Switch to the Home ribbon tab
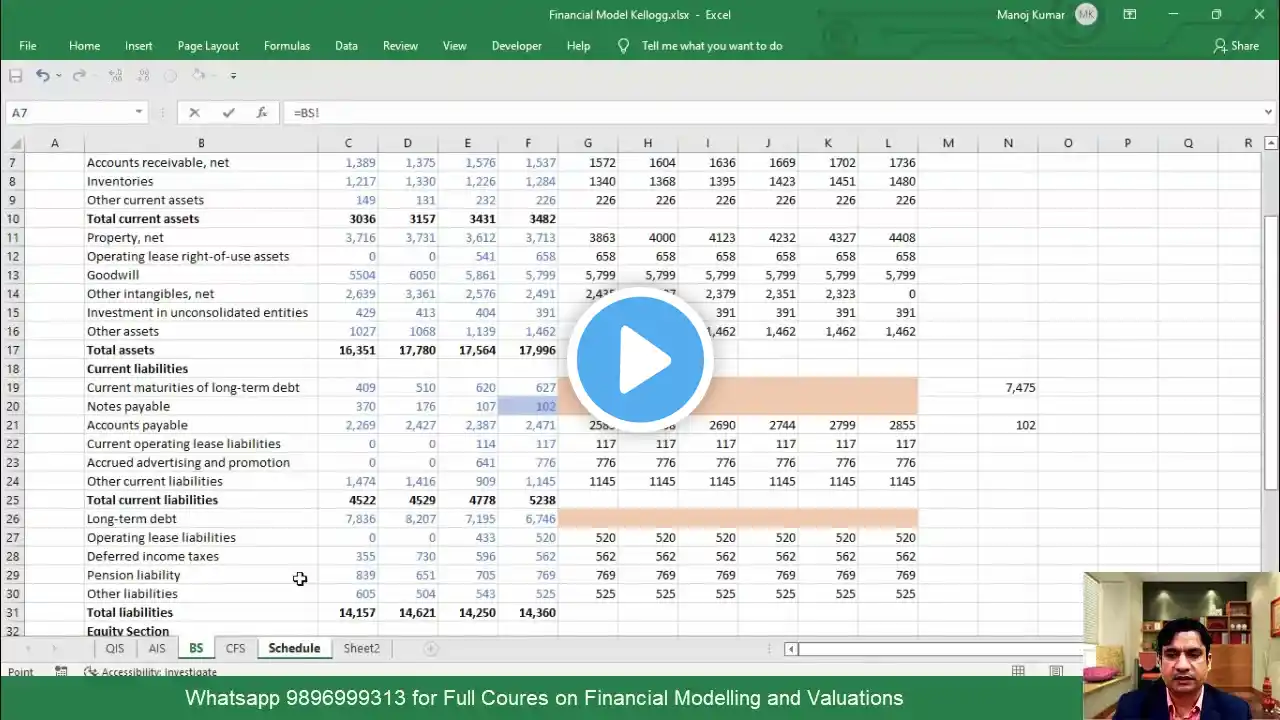 (84, 46)
